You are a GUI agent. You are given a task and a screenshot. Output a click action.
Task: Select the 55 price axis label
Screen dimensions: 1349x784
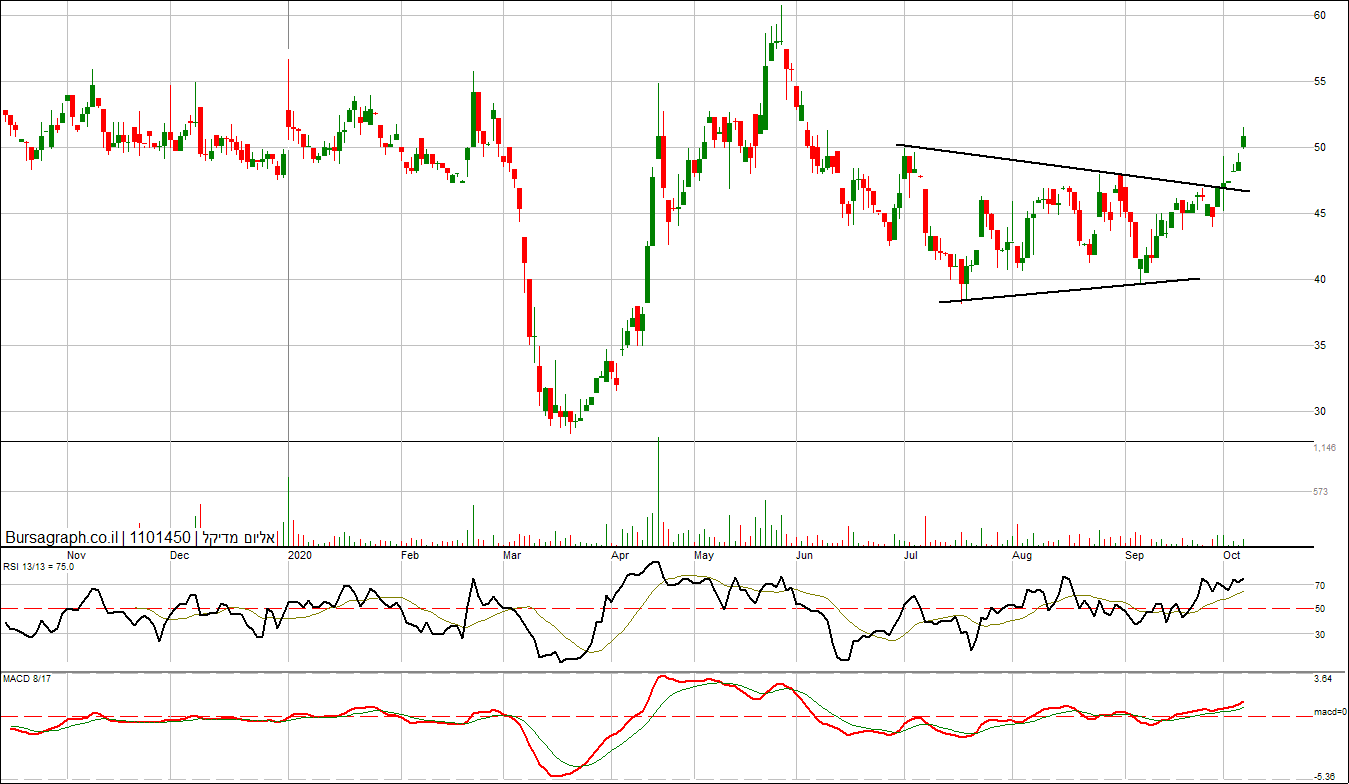pyautogui.click(x=1320, y=81)
